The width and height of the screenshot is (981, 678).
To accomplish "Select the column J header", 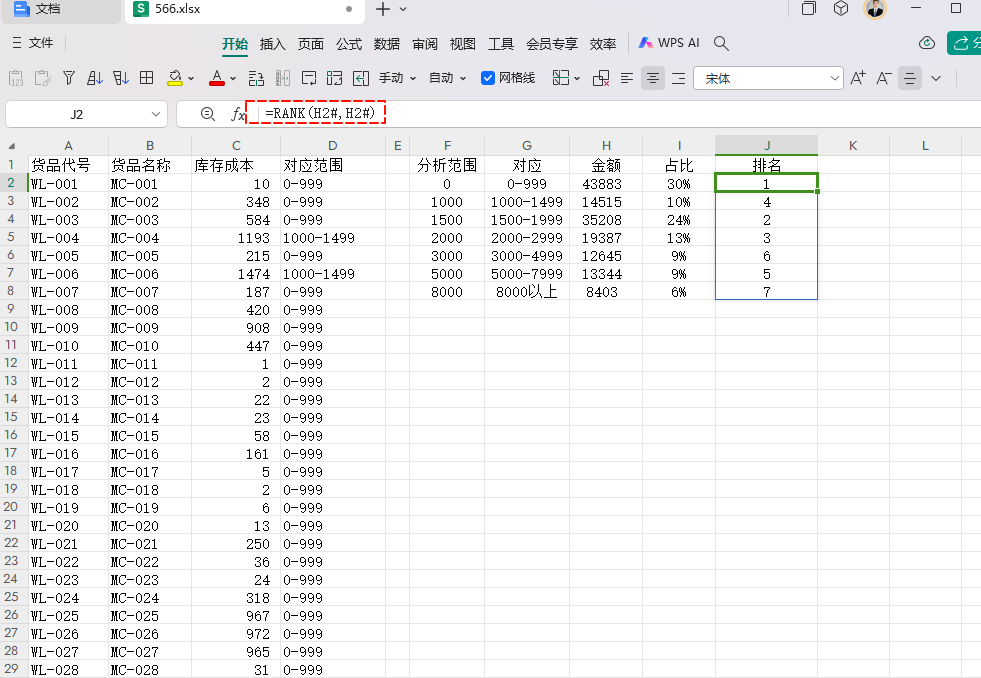I will click(766, 145).
